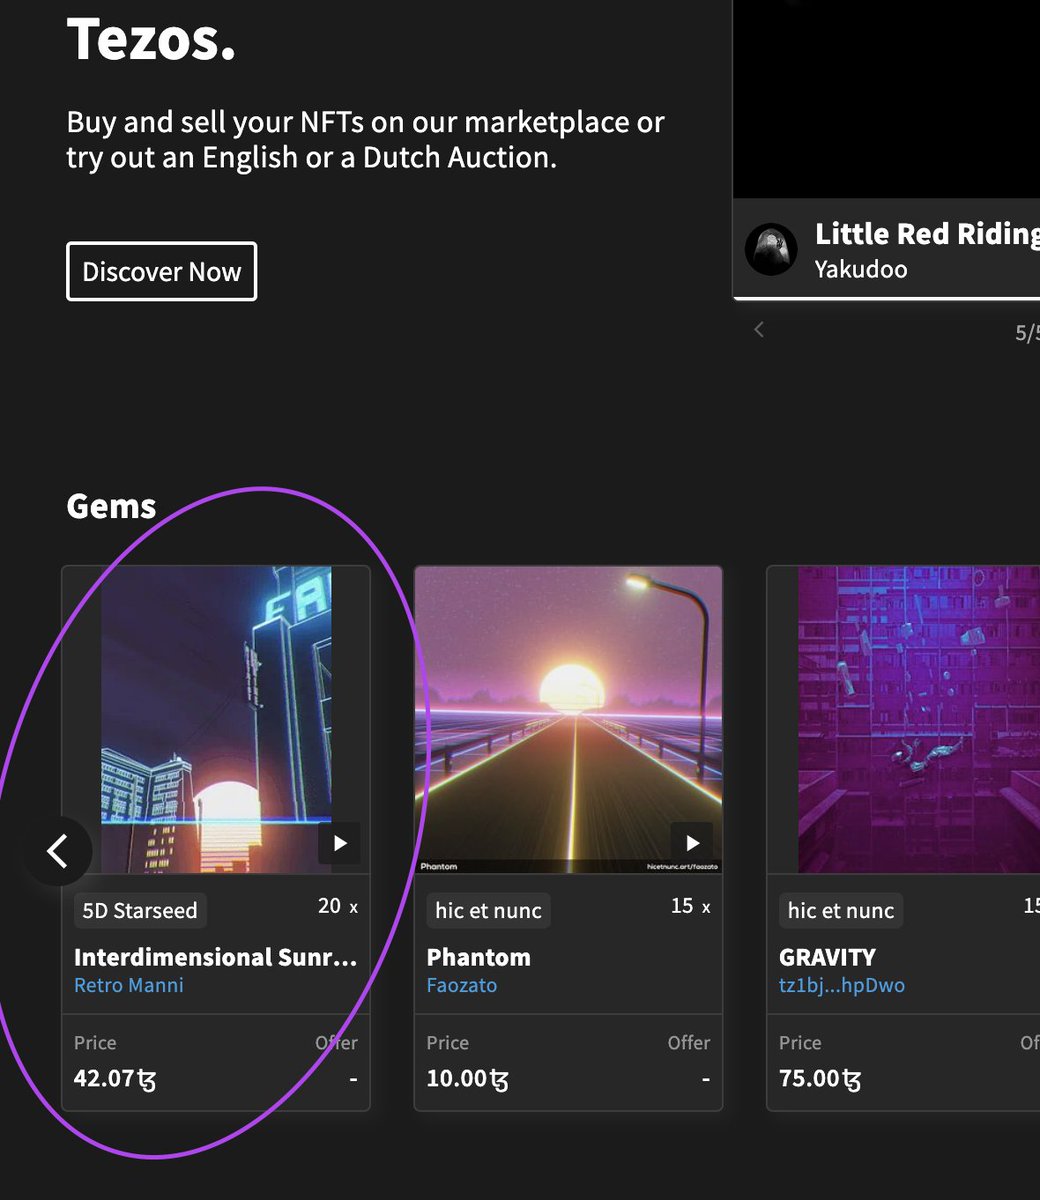
Task: Open the Interdimensional Sunr... title
Action: (x=215, y=957)
